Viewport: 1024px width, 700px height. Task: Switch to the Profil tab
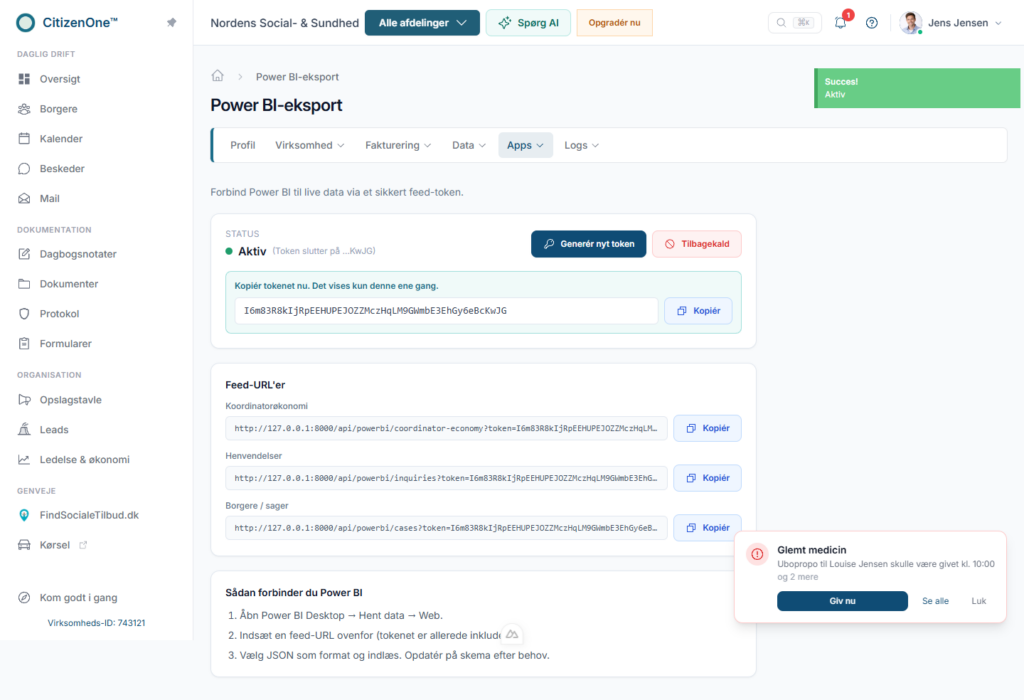tap(242, 145)
